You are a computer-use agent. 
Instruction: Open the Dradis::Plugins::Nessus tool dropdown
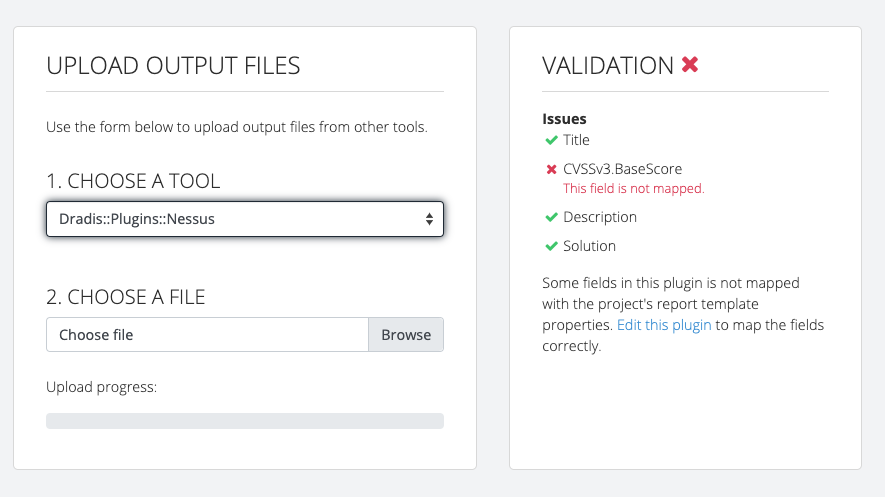[245, 219]
